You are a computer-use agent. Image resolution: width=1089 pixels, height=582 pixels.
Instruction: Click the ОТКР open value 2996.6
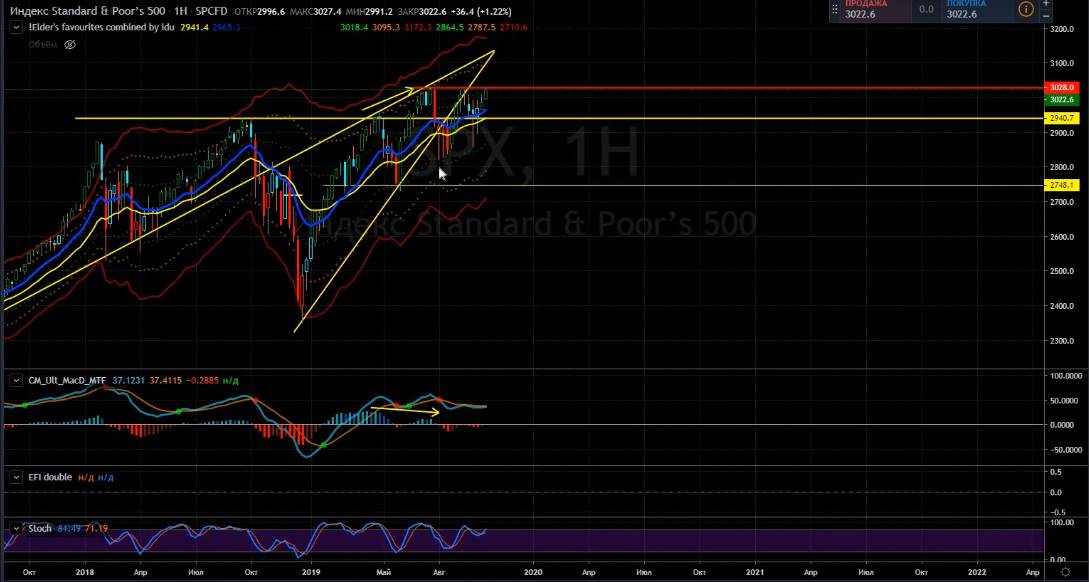tap(271, 12)
